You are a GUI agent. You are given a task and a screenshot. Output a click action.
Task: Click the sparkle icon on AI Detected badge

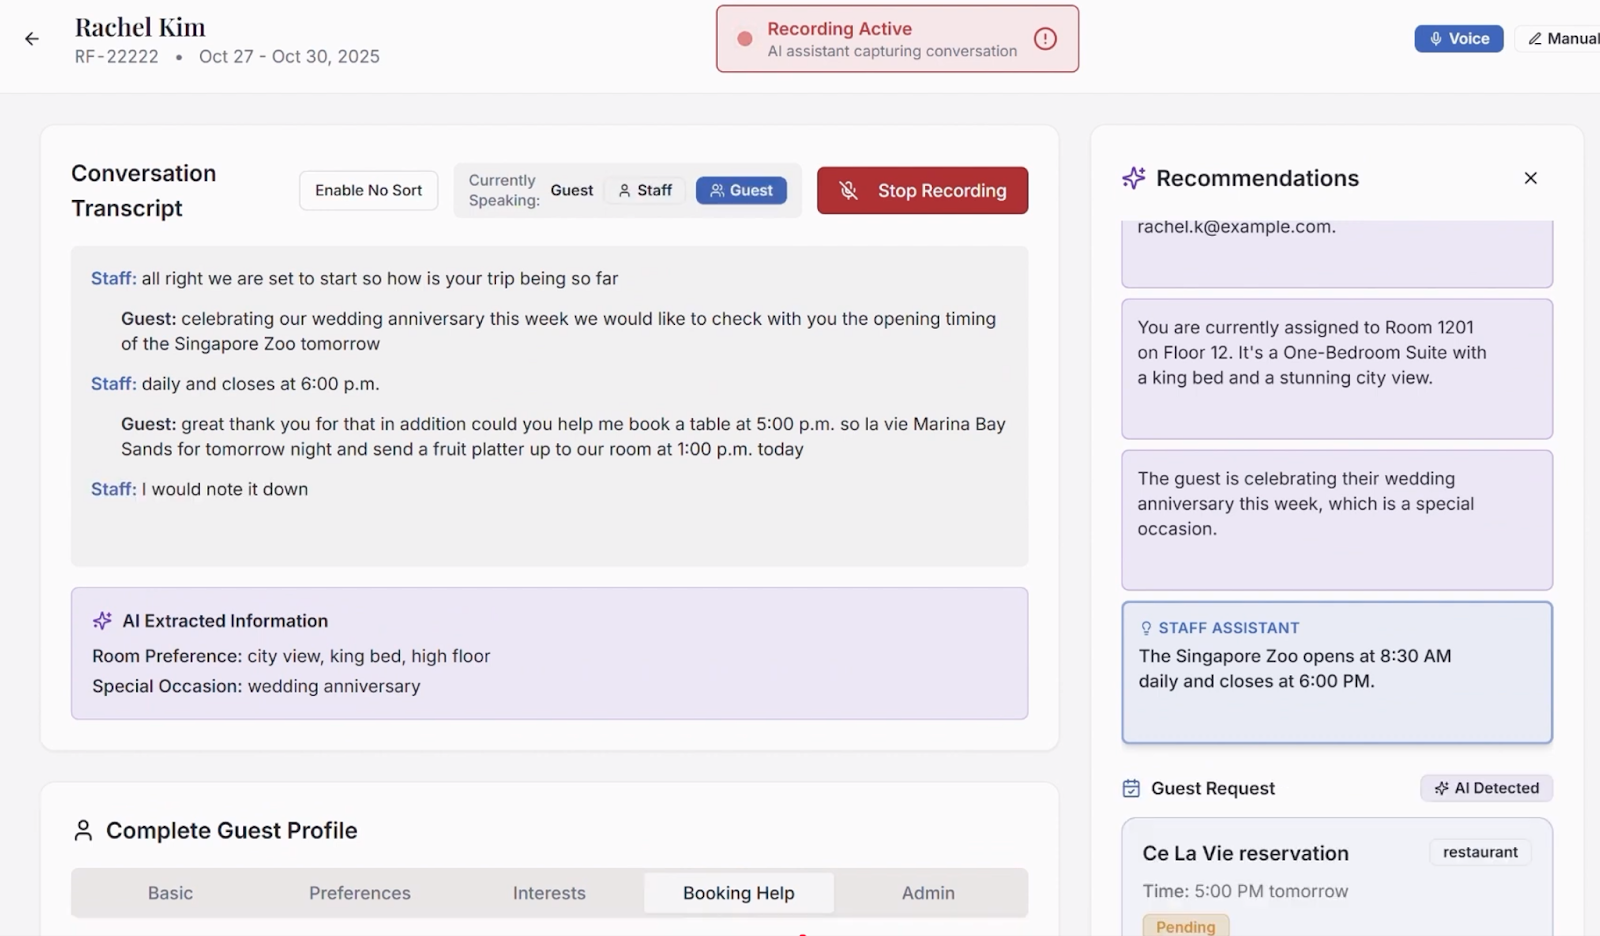(x=1441, y=788)
